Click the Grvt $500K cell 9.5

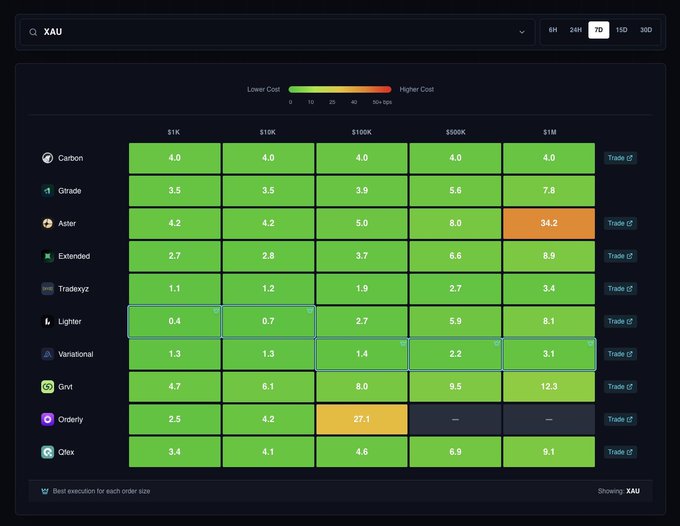click(455, 387)
